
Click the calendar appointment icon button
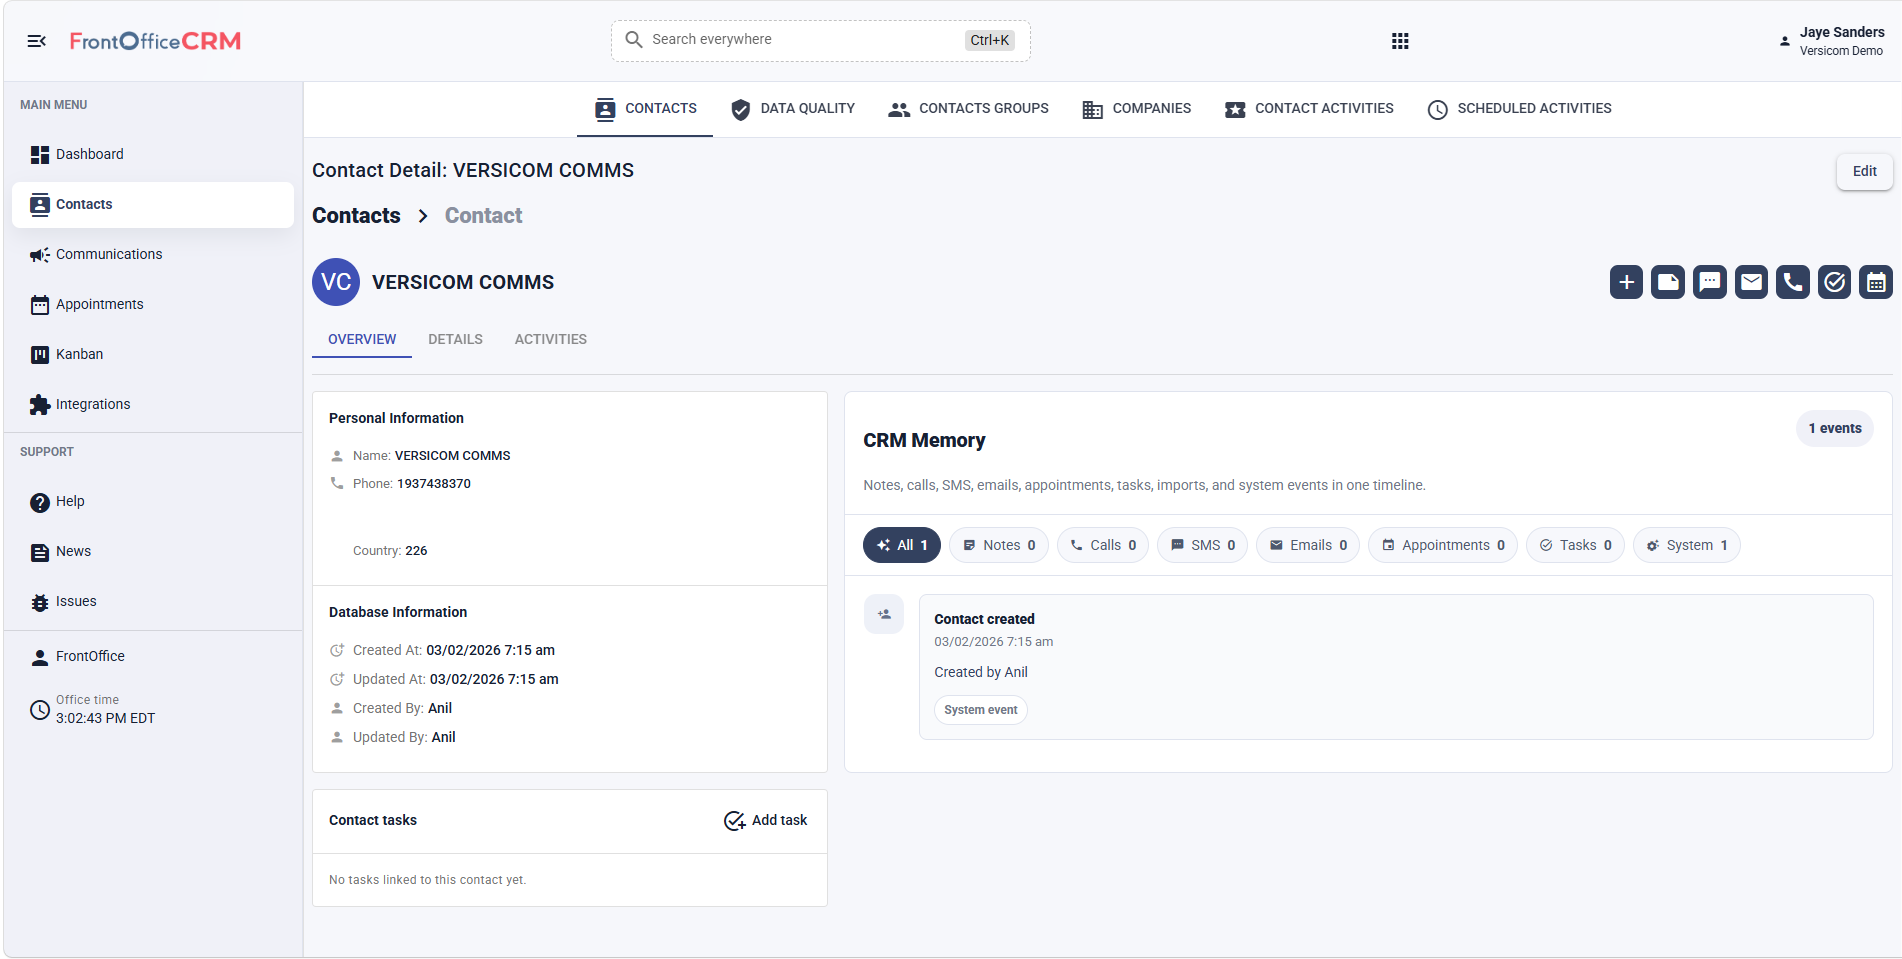pos(1876,282)
